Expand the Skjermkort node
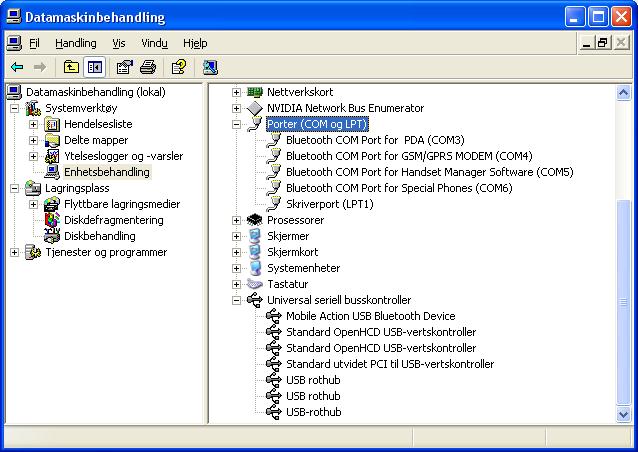Screen dimensions: 638x452 click(236, 252)
